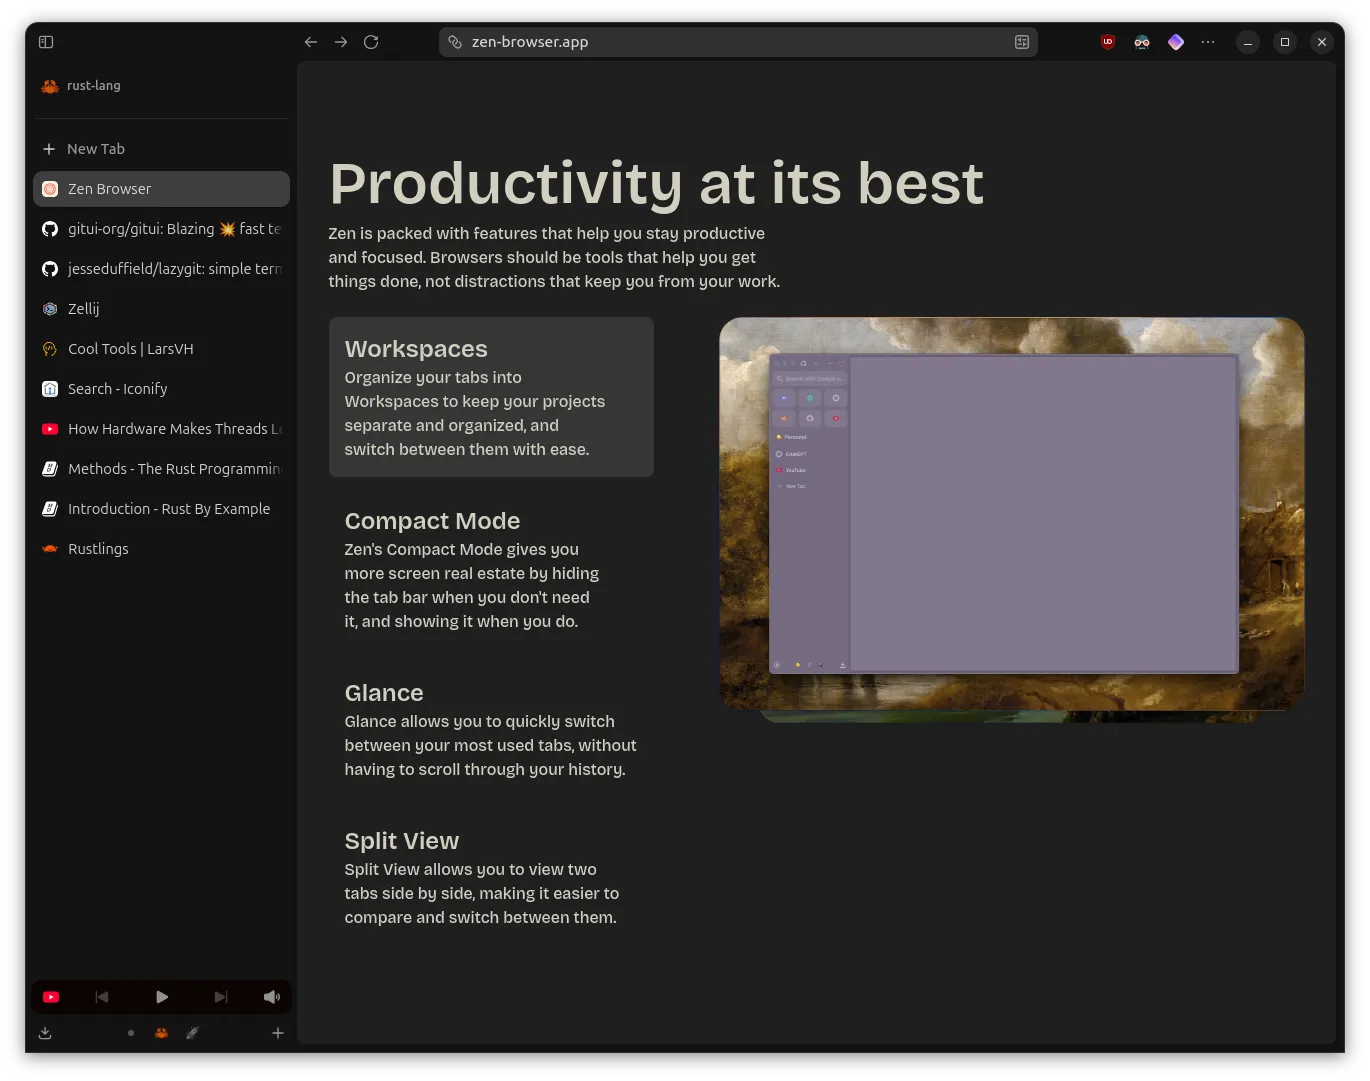Play the media in the sidebar player
The width and height of the screenshot is (1370, 1081).
pyautogui.click(x=162, y=997)
